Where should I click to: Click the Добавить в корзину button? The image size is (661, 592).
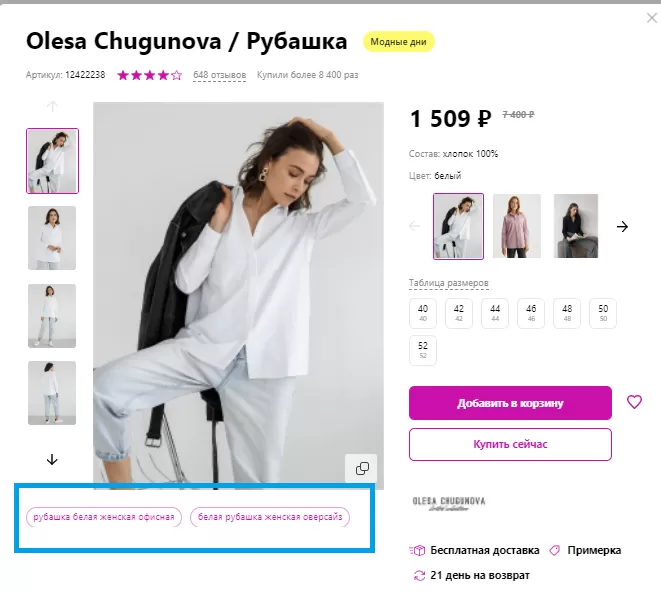[510, 403]
